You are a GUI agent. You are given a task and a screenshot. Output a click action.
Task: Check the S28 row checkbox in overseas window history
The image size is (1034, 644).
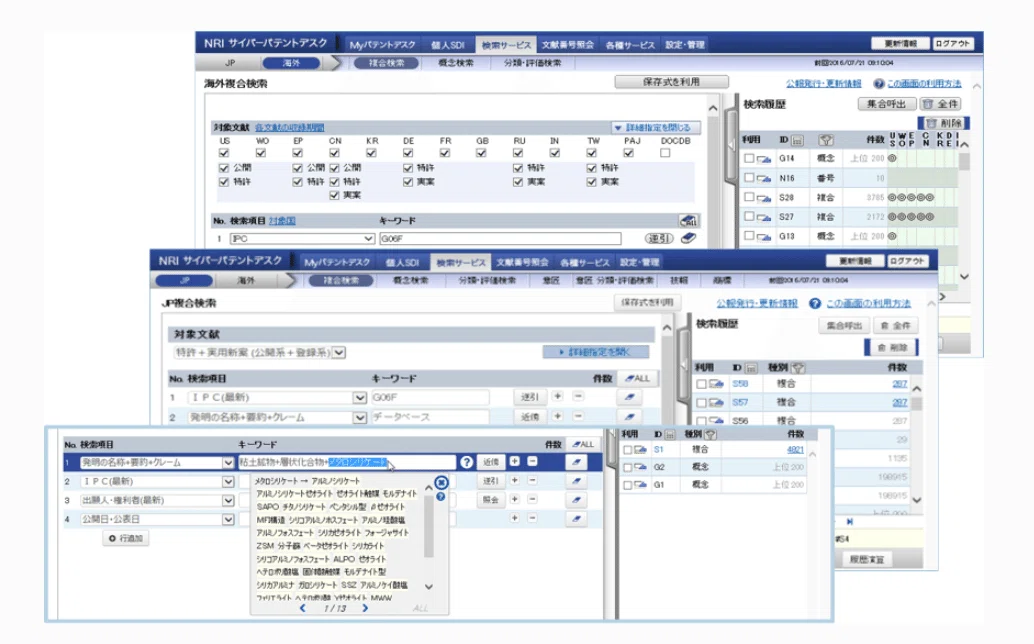(748, 197)
